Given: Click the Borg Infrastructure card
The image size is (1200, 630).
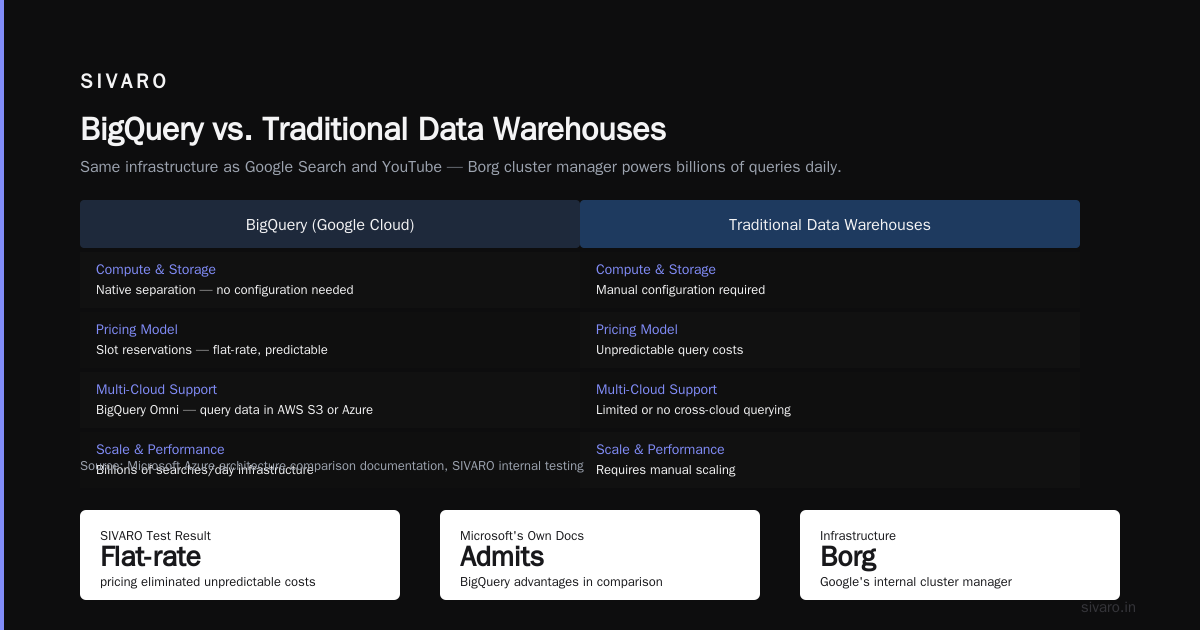Looking at the screenshot, I should 960,555.
